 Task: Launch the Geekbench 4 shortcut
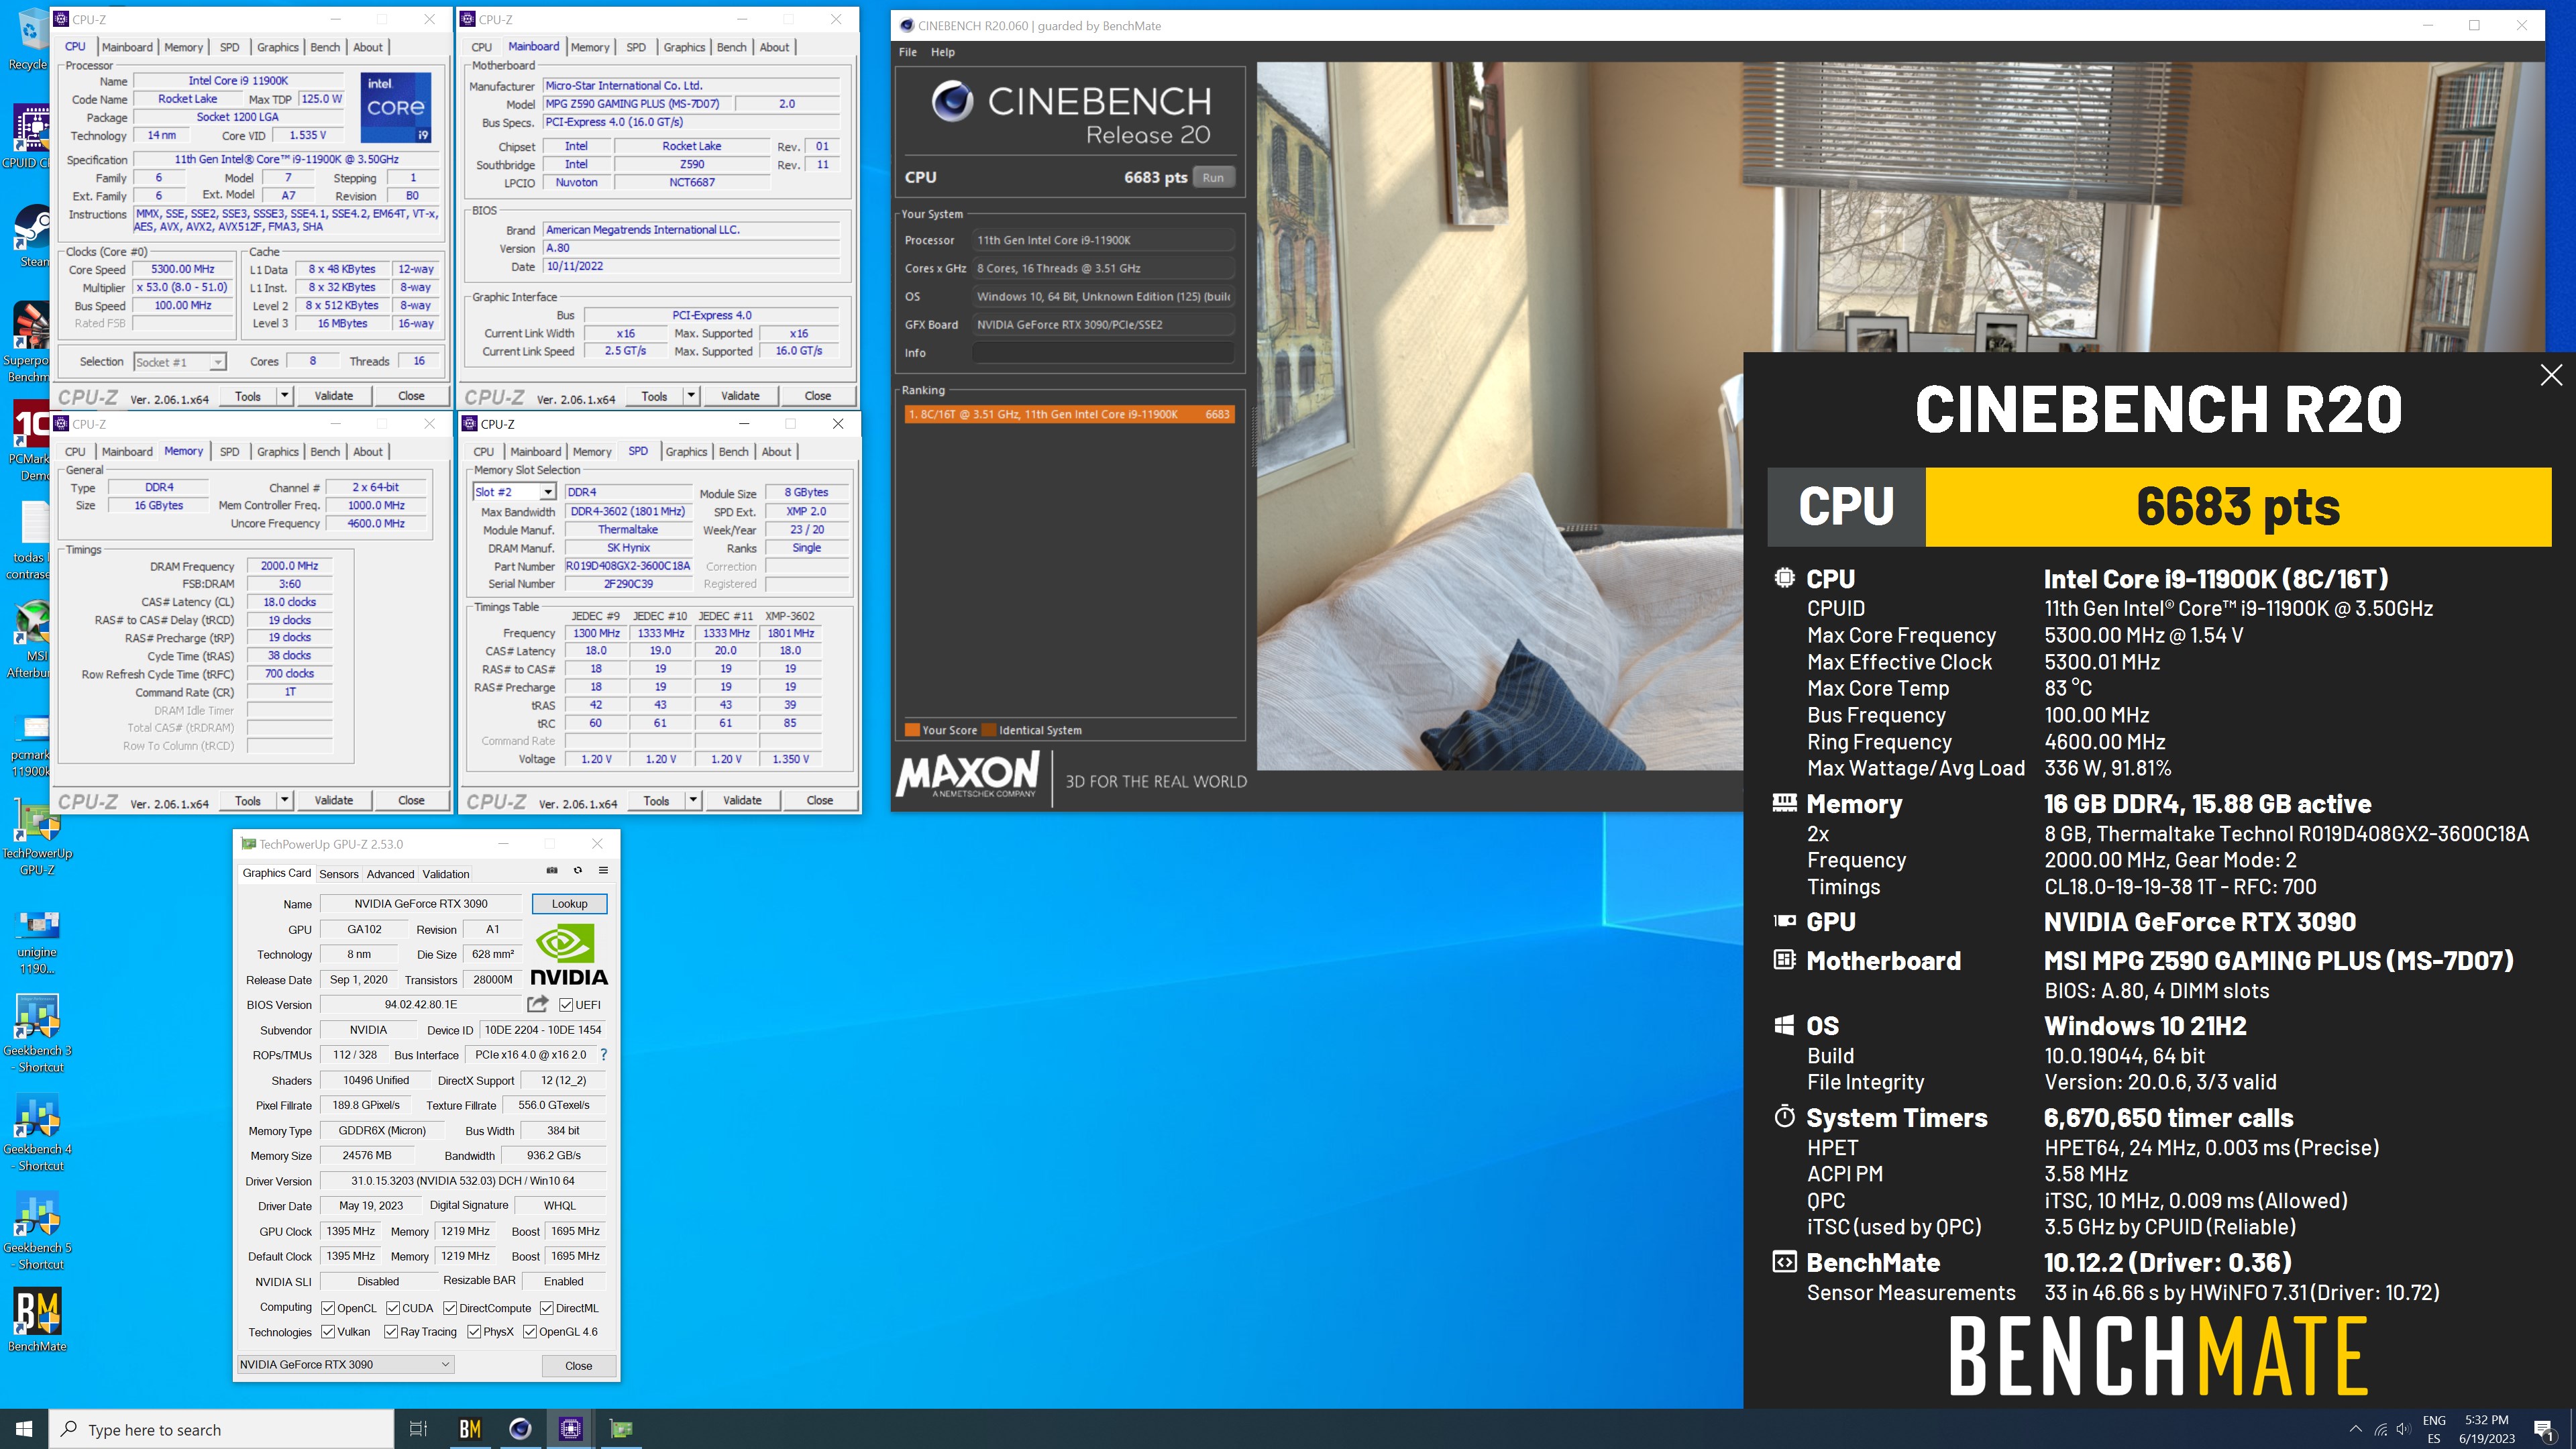[37, 1132]
